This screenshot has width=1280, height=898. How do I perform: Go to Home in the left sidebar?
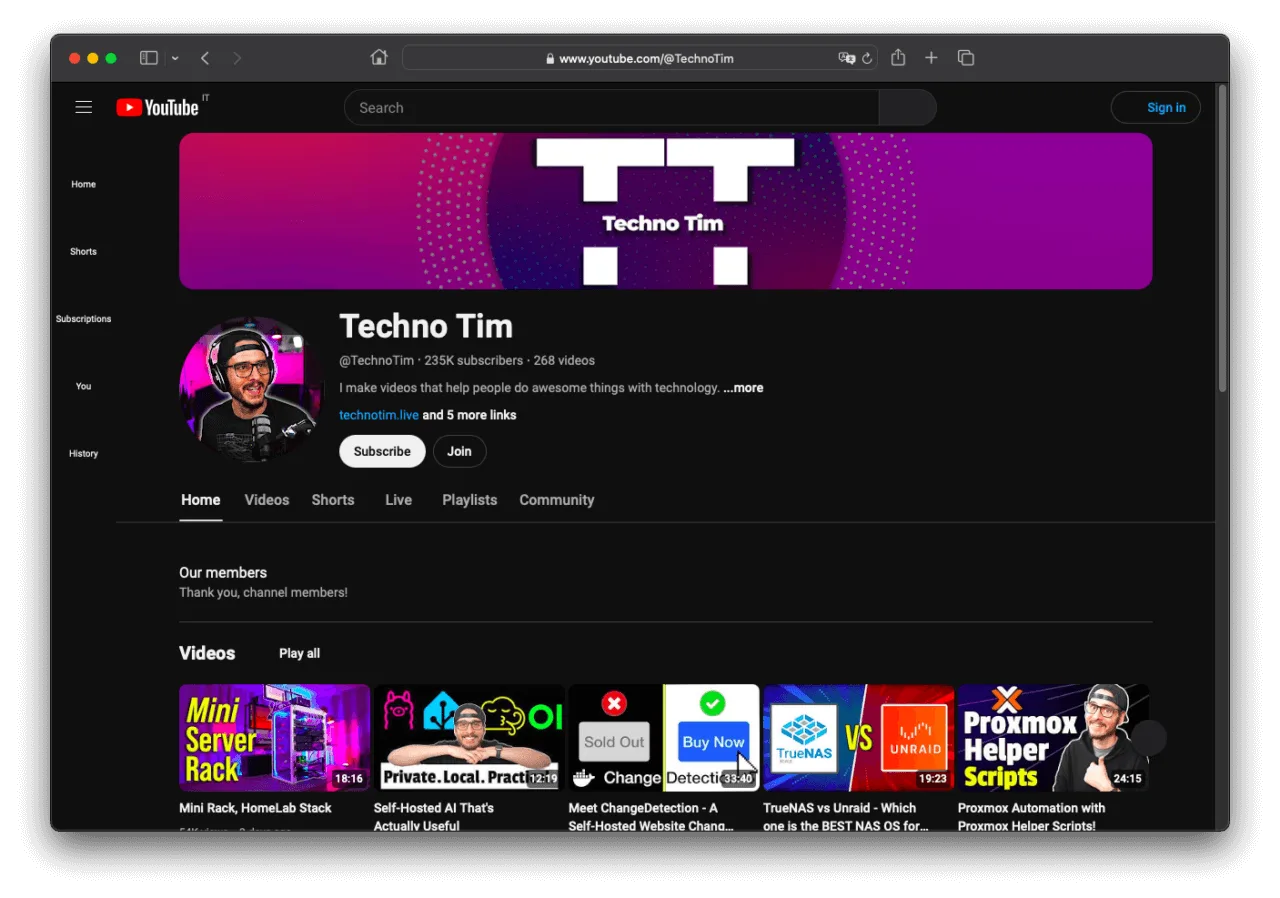(x=84, y=184)
